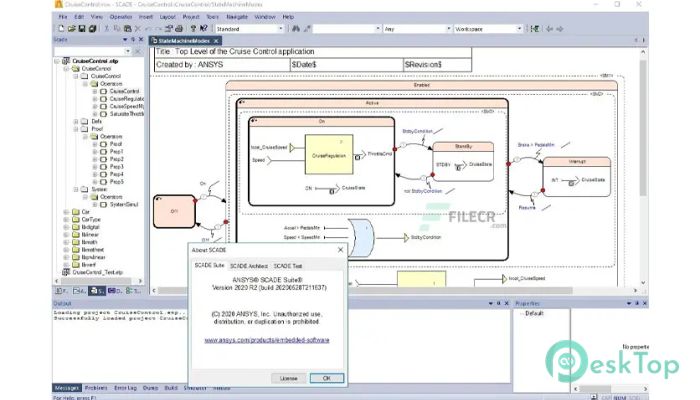Select the Prop3 operator in tree
Image resolution: width=700 pixels, height=400 pixels.
click(117, 167)
